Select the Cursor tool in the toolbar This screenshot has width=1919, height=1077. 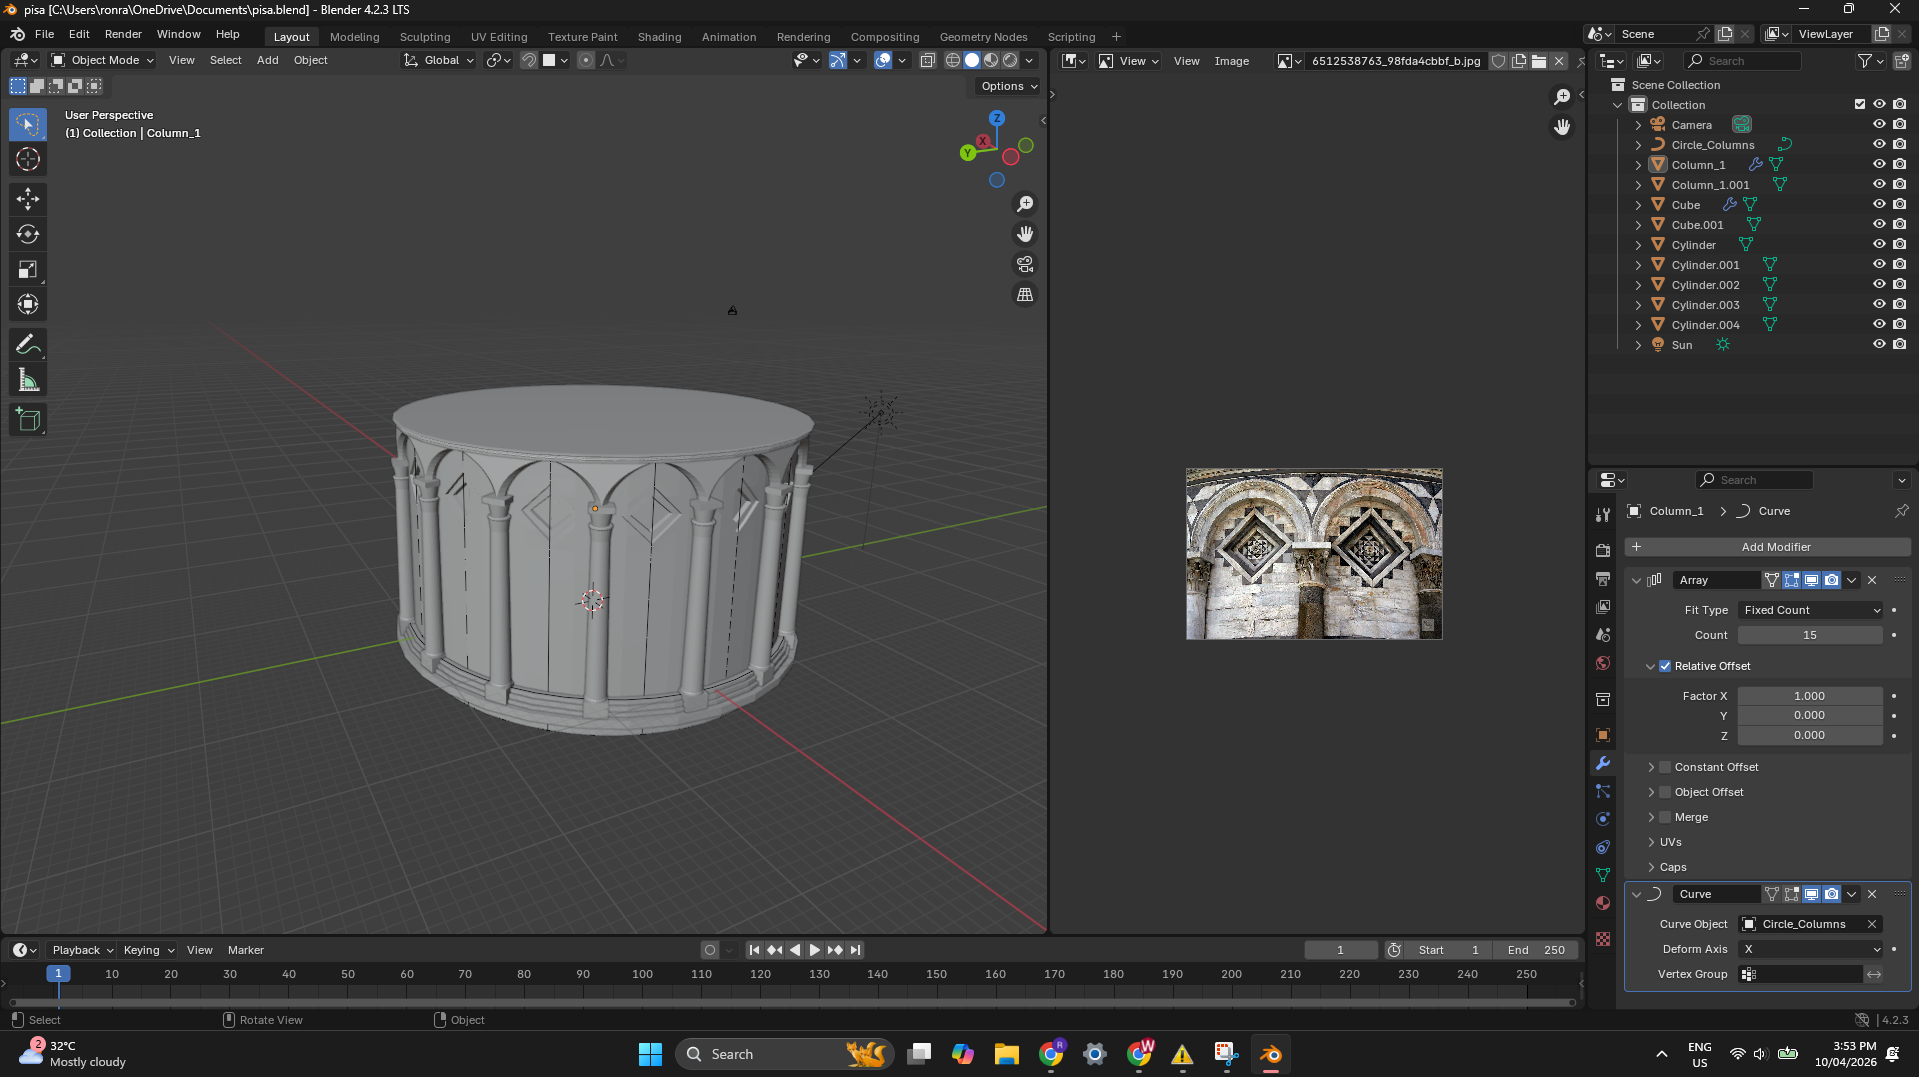pyautogui.click(x=28, y=160)
